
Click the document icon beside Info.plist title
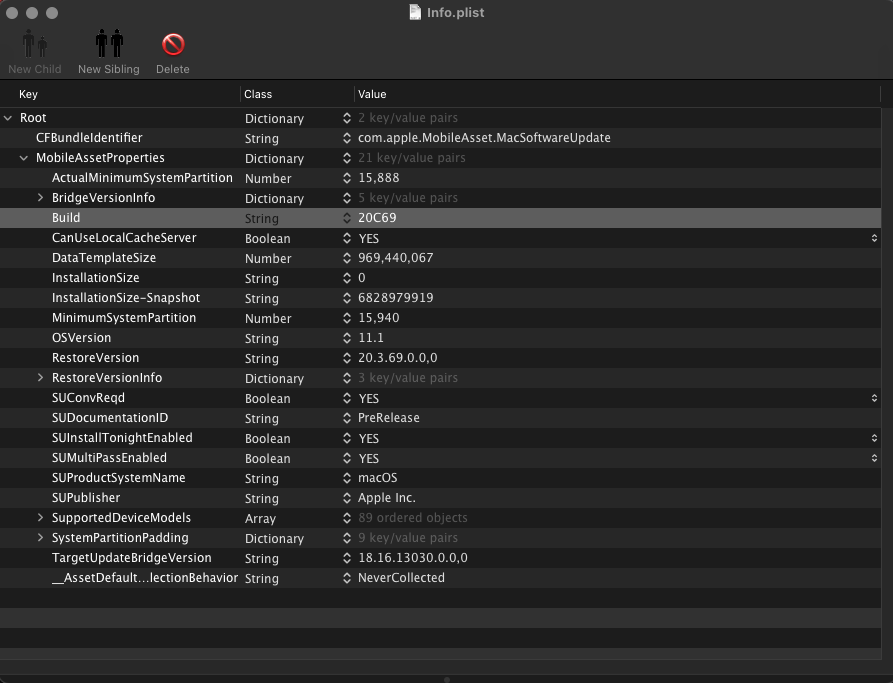click(414, 12)
